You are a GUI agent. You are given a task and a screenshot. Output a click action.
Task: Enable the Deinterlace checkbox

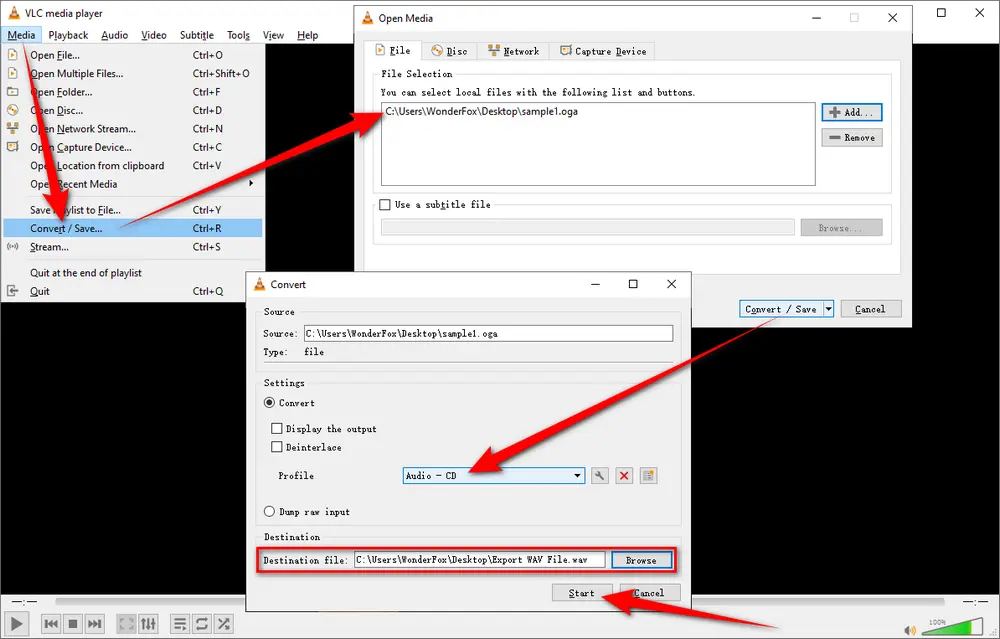[x=276, y=447]
